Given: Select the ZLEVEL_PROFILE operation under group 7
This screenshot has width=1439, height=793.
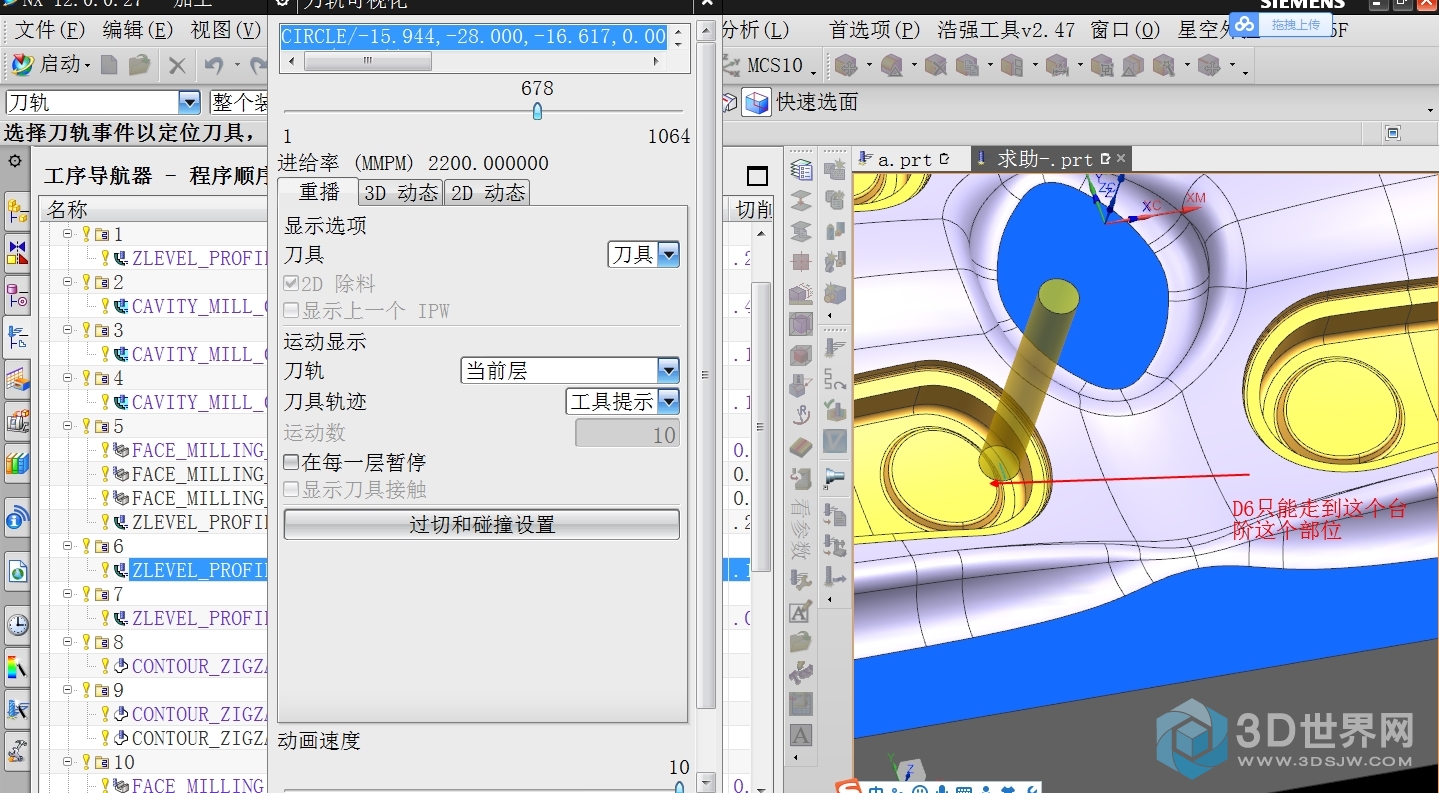Looking at the screenshot, I should [199, 618].
